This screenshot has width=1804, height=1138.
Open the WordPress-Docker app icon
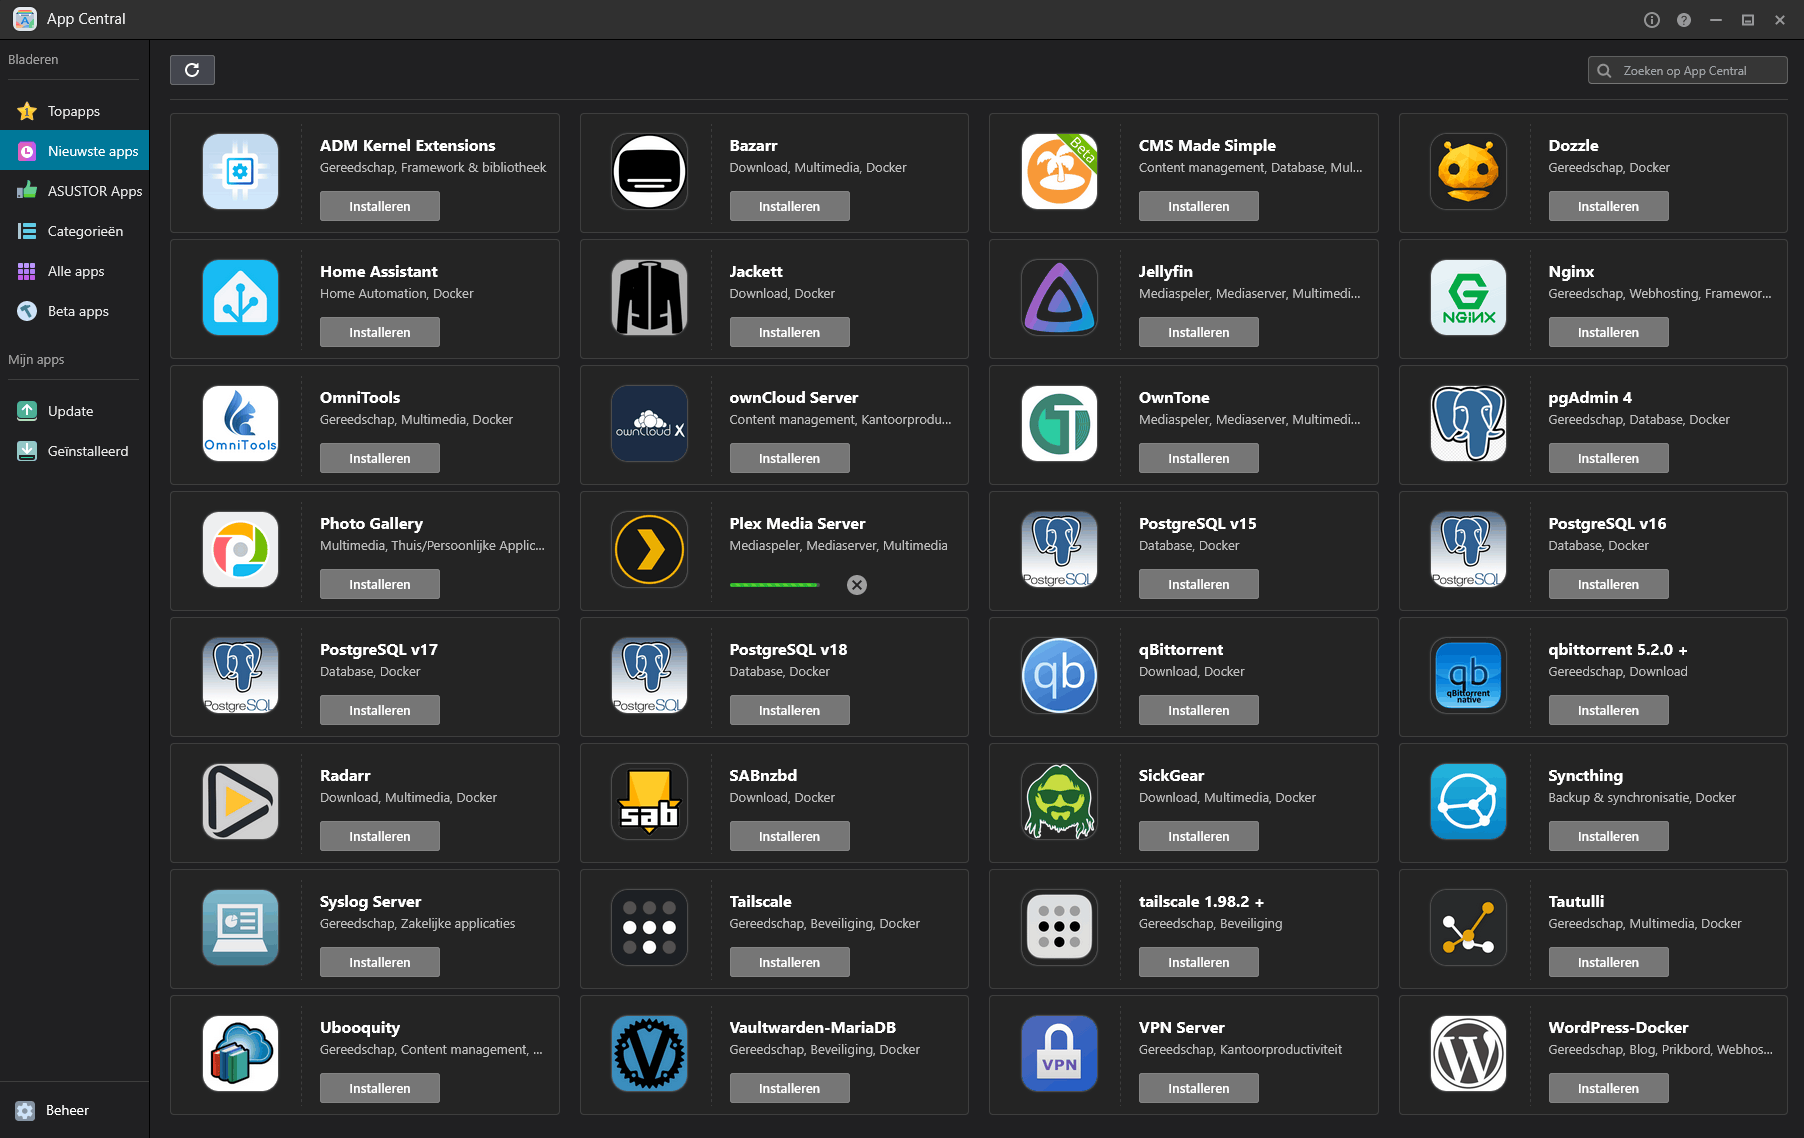pyautogui.click(x=1468, y=1054)
